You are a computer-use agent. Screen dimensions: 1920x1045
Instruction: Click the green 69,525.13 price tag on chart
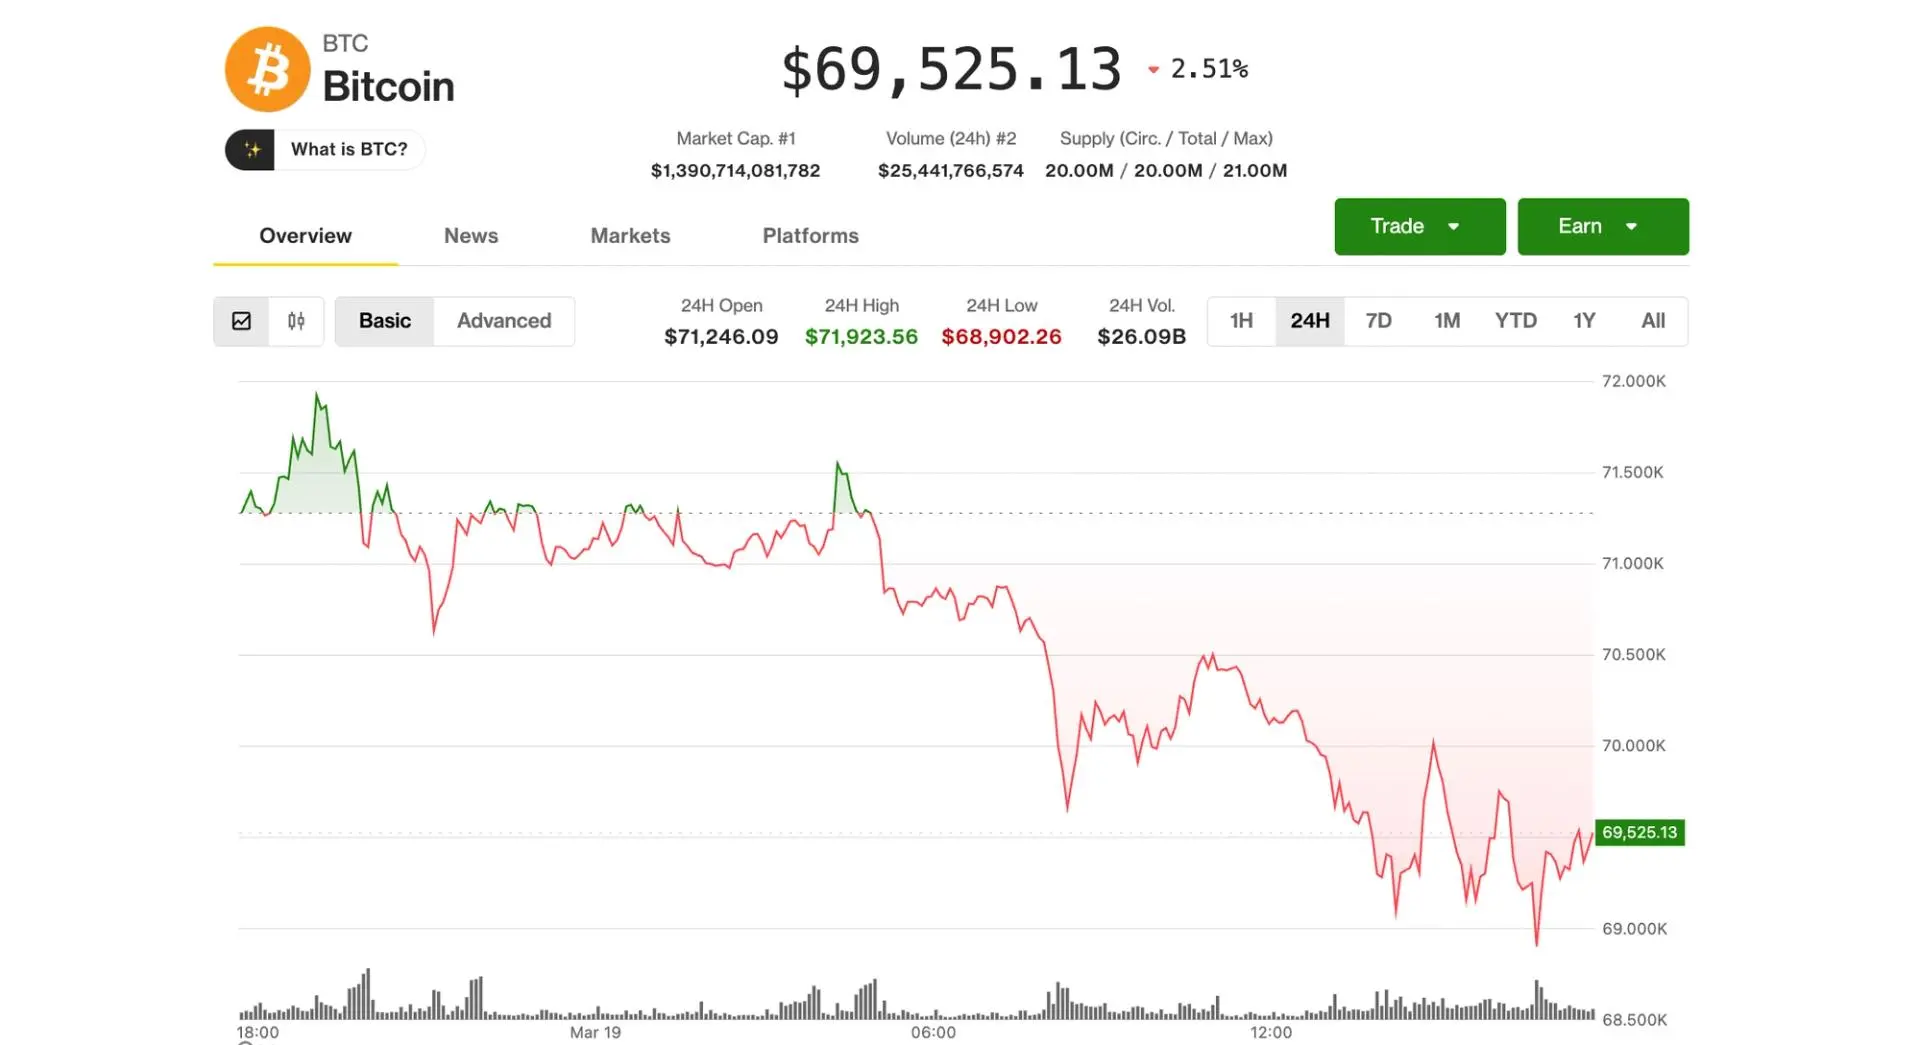click(1639, 832)
